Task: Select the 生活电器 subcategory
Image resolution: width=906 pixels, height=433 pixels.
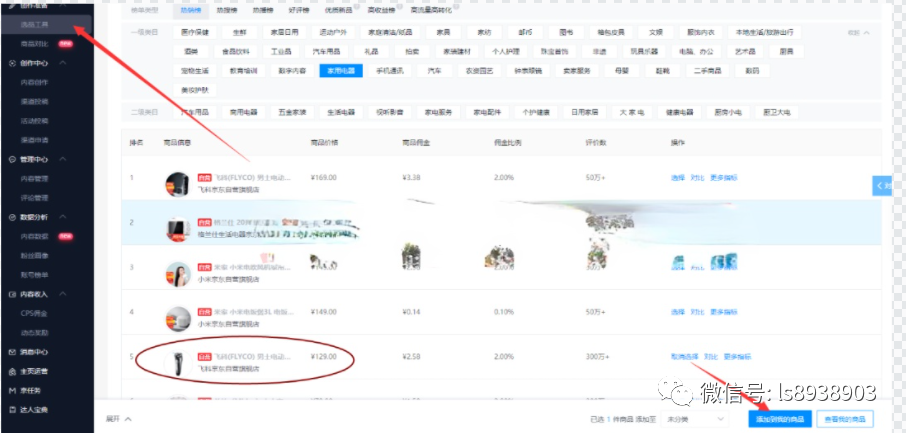Action: coord(341,112)
